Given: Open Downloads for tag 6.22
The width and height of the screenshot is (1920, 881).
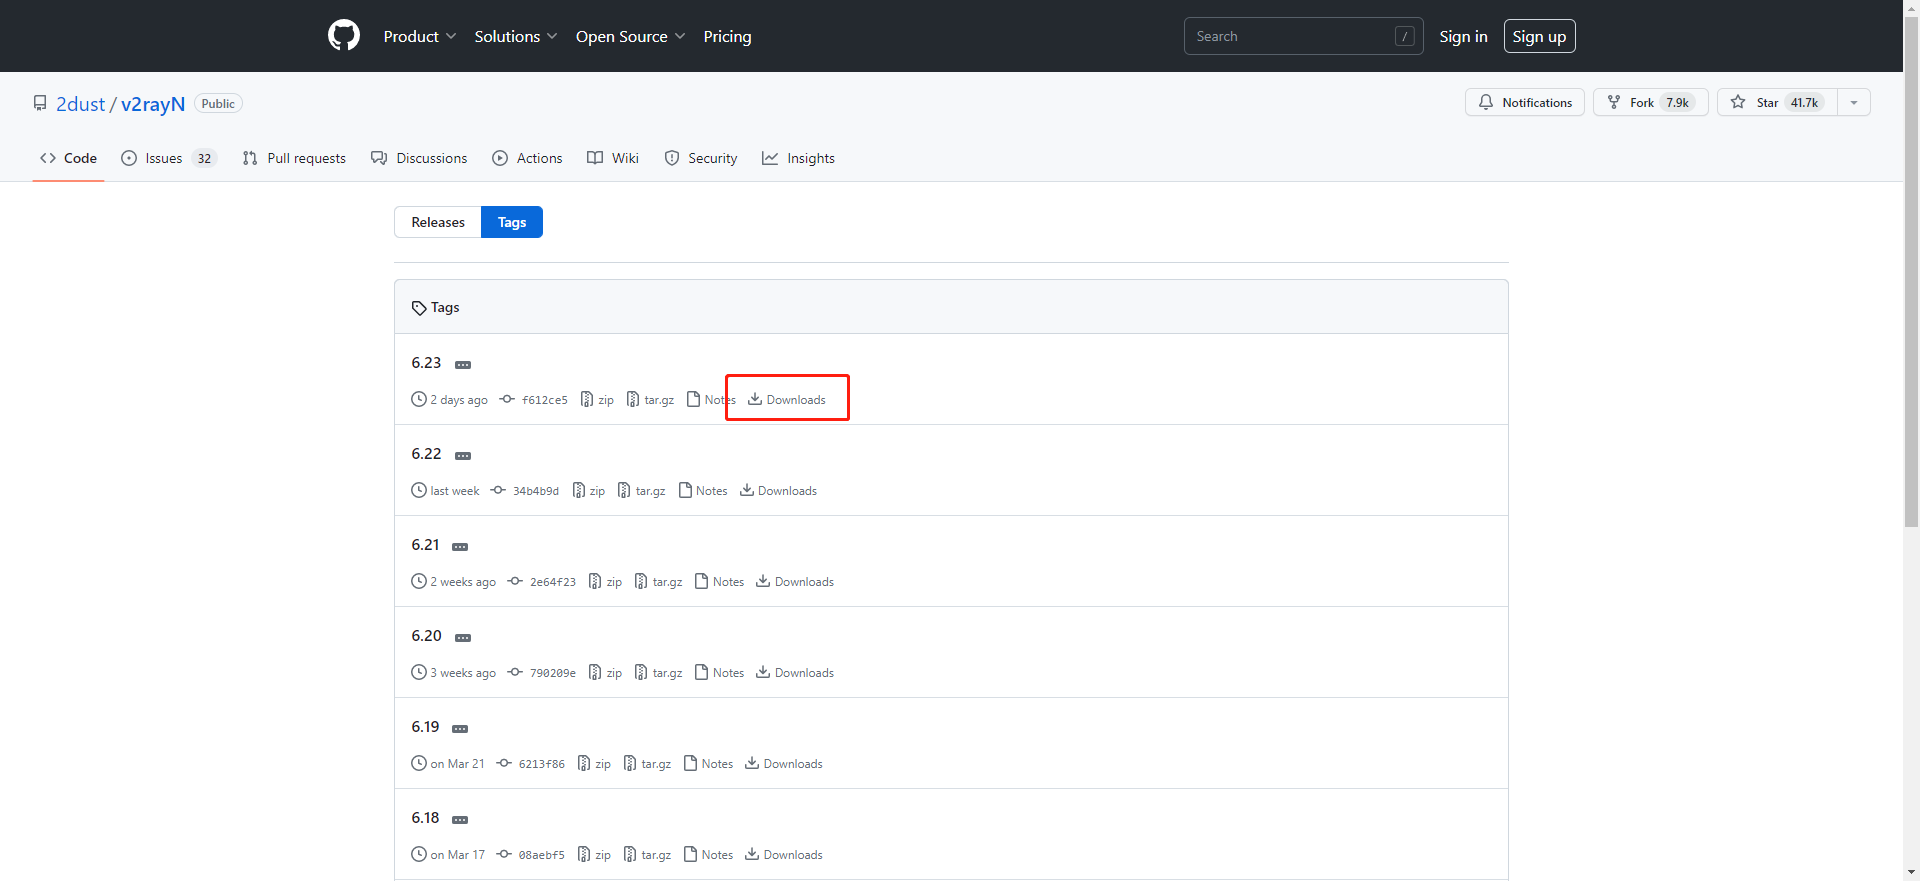Looking at the screenshot, I should [778, 491].
